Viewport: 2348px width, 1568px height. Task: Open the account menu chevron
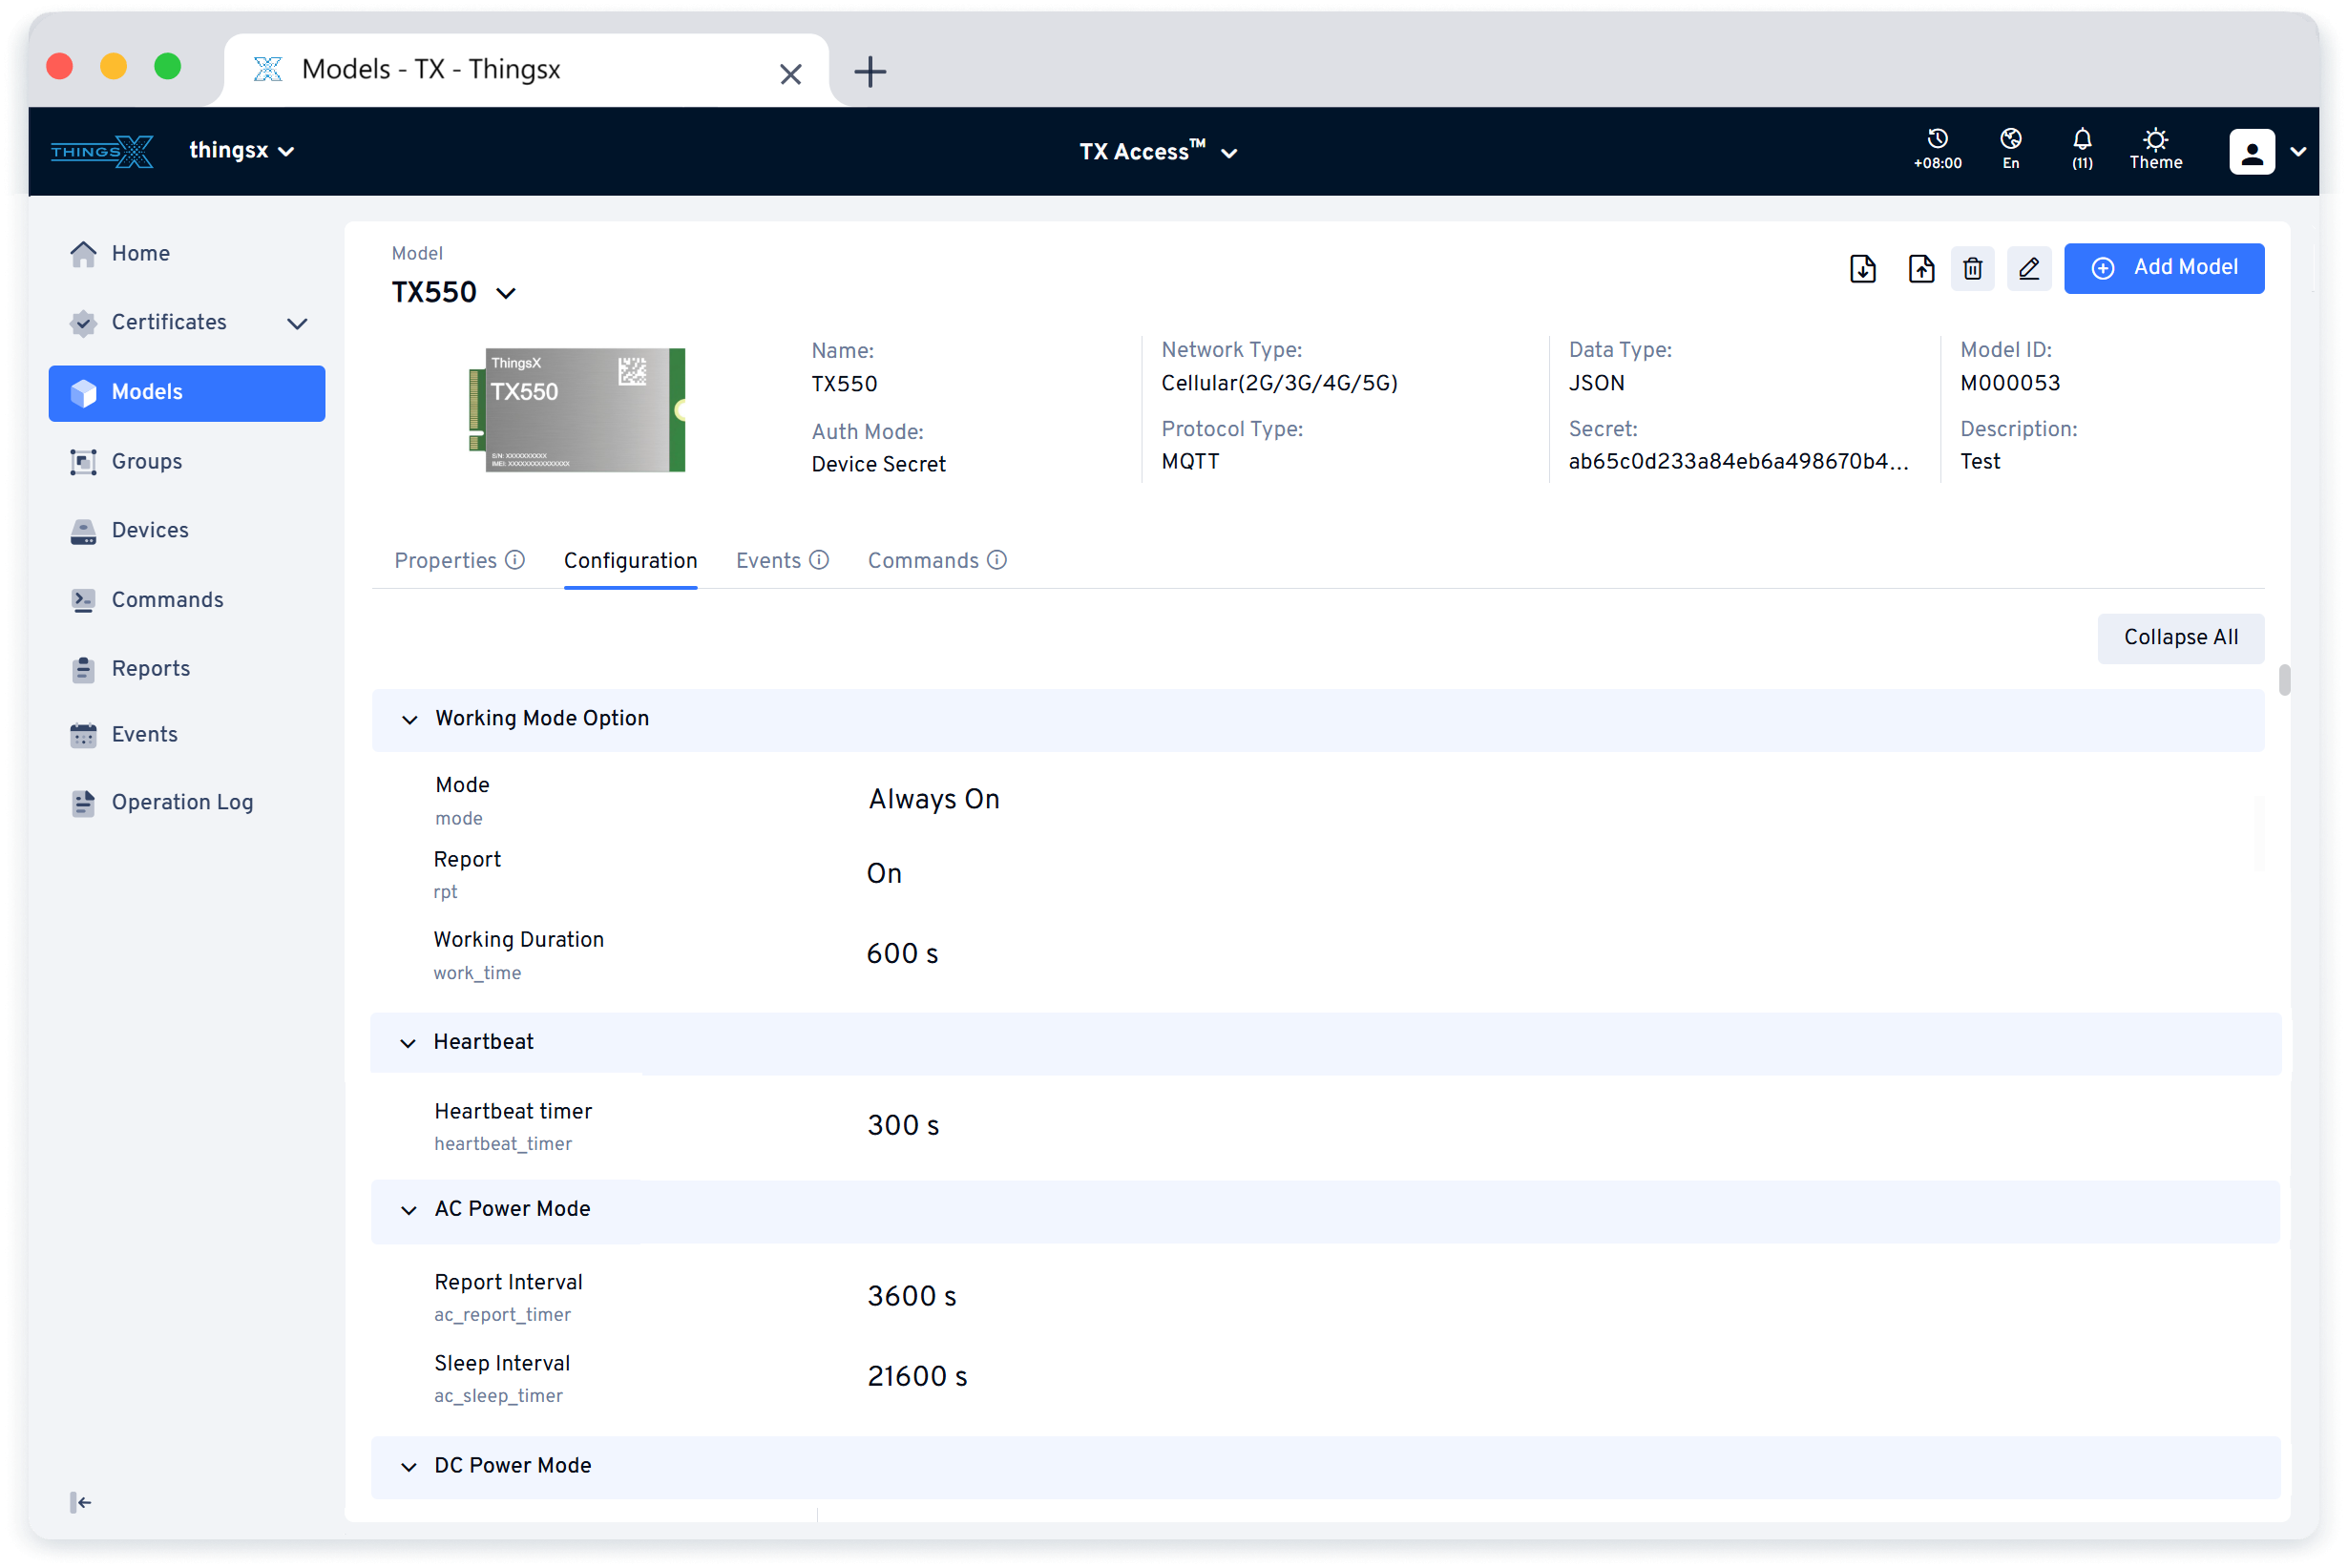pyautogui.click(x=2297, y=152)
